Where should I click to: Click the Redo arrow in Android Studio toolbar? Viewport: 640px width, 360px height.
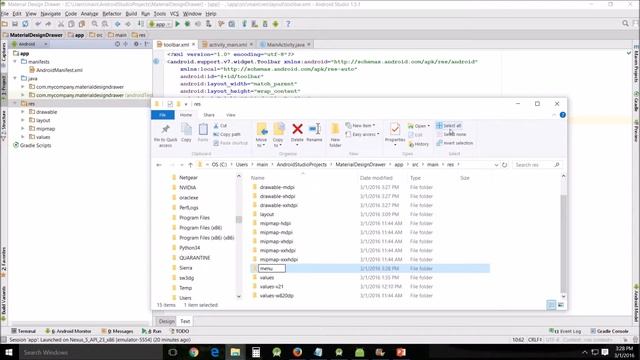[x=48, y=24]
